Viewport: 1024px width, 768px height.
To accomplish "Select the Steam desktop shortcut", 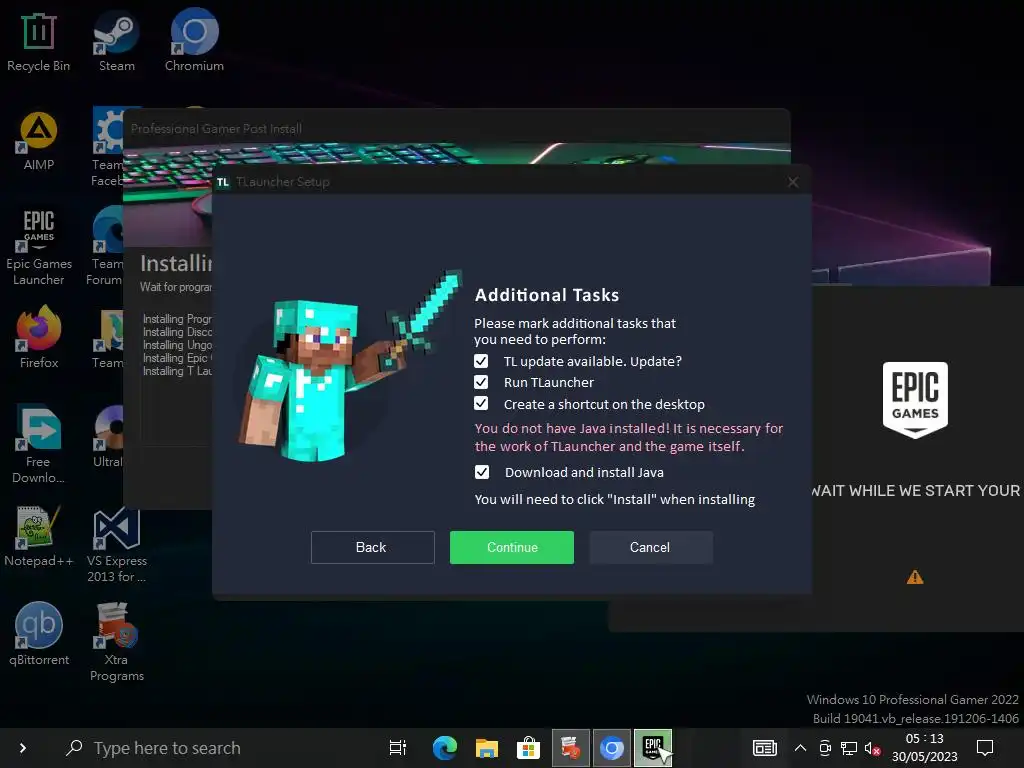I will tap(116, 42).
